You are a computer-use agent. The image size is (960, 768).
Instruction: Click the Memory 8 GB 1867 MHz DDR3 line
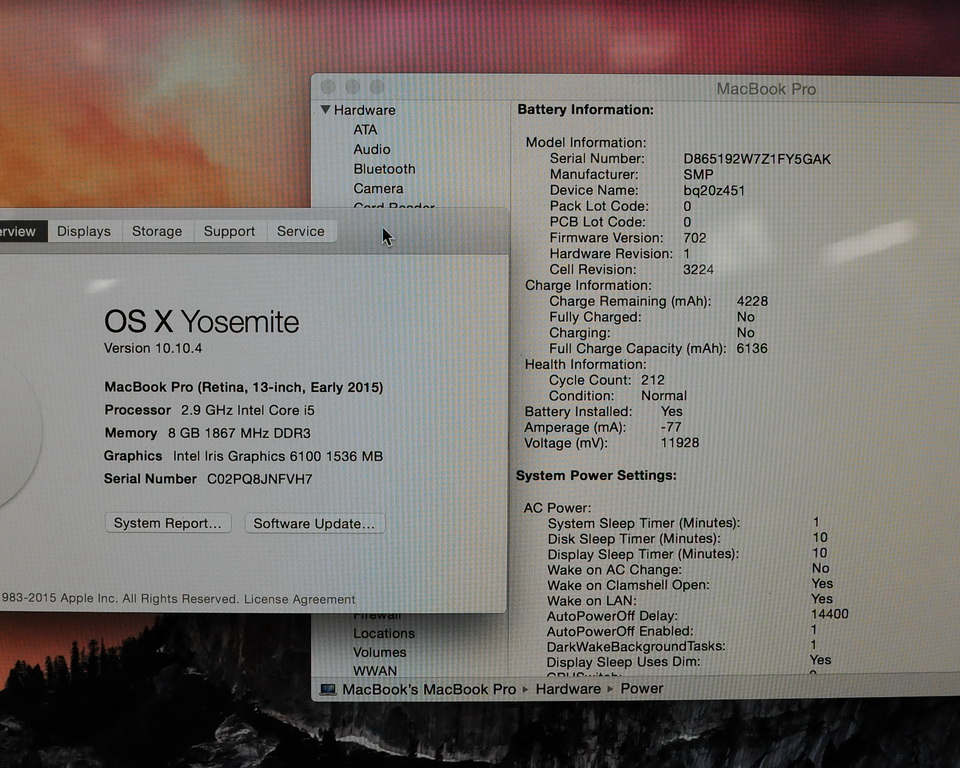coord(208,433)
